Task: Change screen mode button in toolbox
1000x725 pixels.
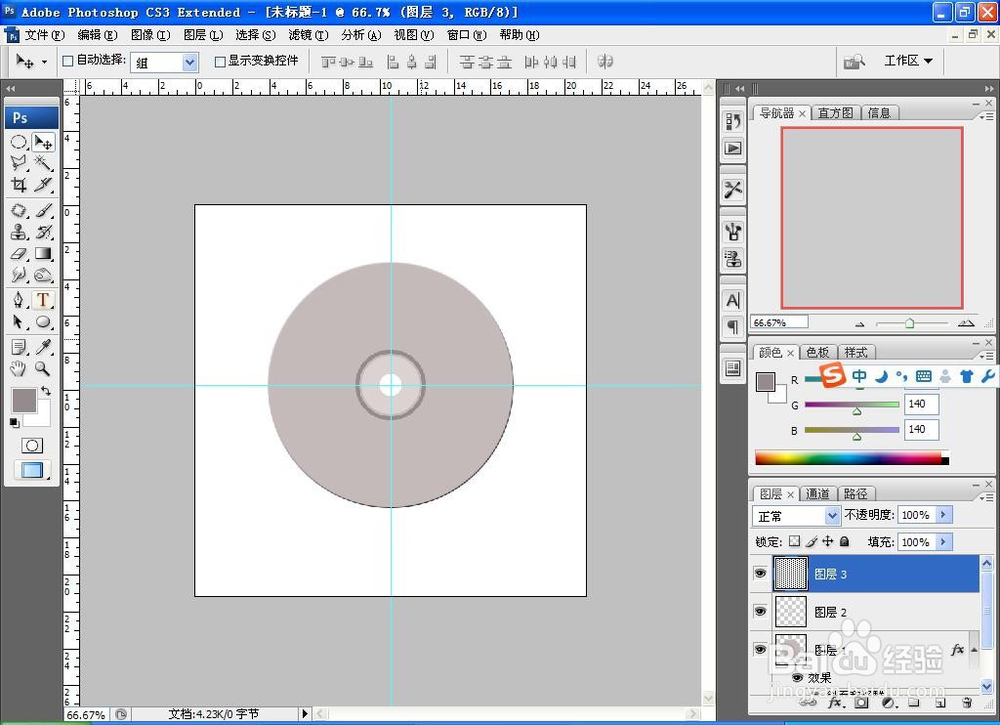Action: tap(32, 471)
